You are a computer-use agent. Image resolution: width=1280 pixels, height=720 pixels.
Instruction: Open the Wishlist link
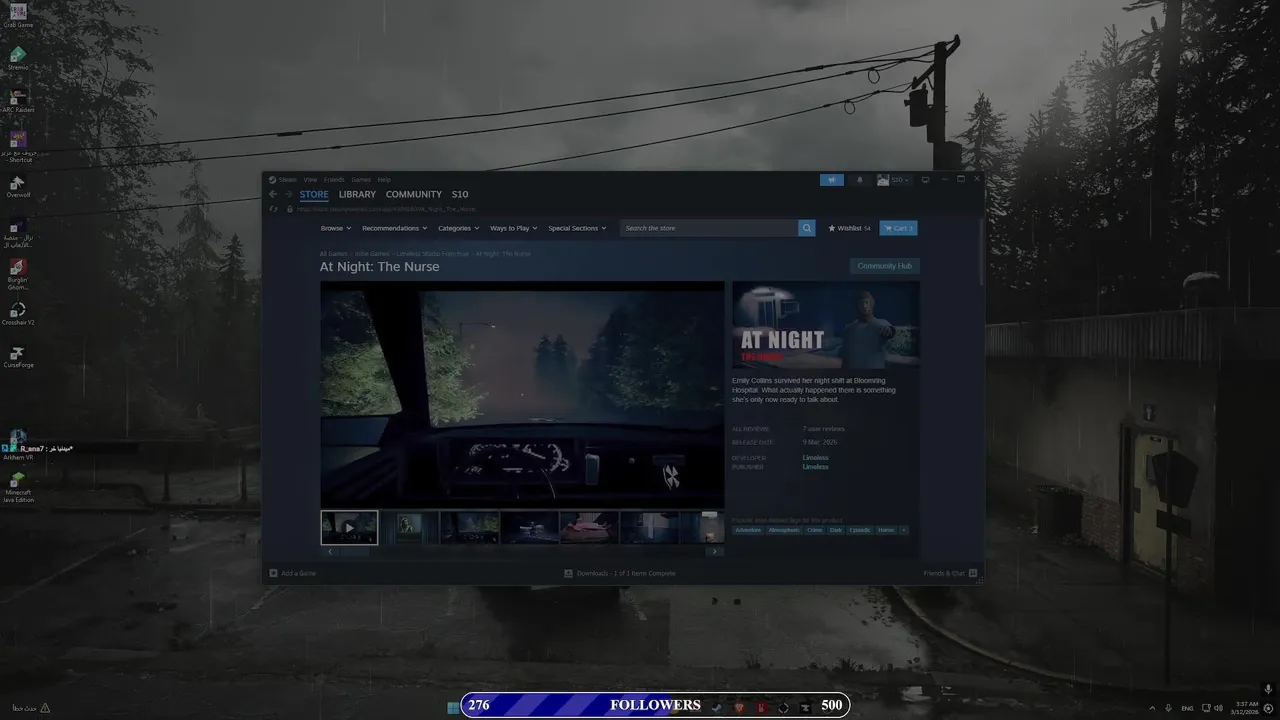[x=849, y=228]
